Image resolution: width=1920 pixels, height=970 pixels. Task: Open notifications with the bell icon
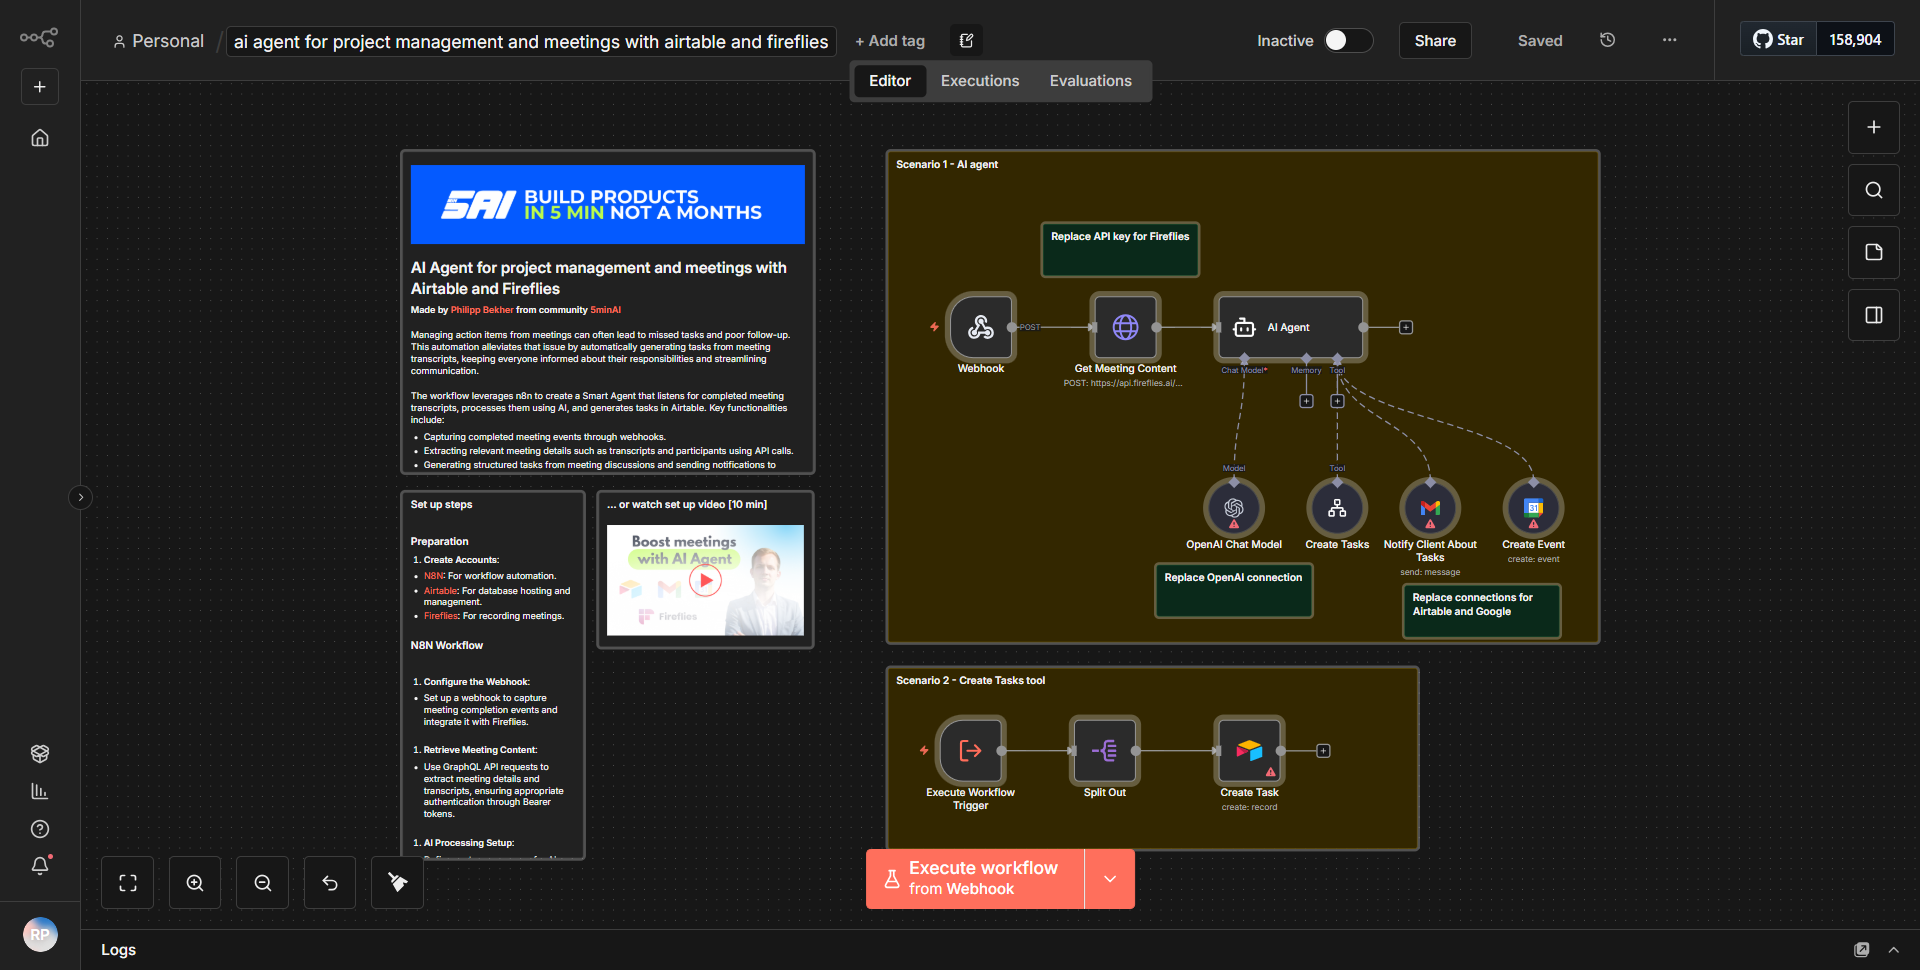tap(40, 866)
